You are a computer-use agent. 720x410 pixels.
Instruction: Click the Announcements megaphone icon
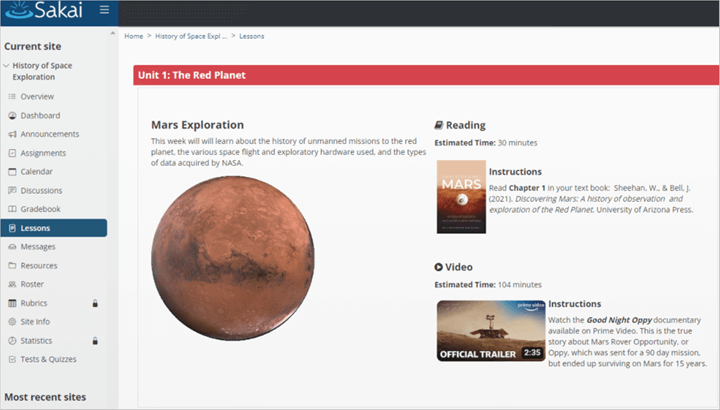tap(12, 134)
